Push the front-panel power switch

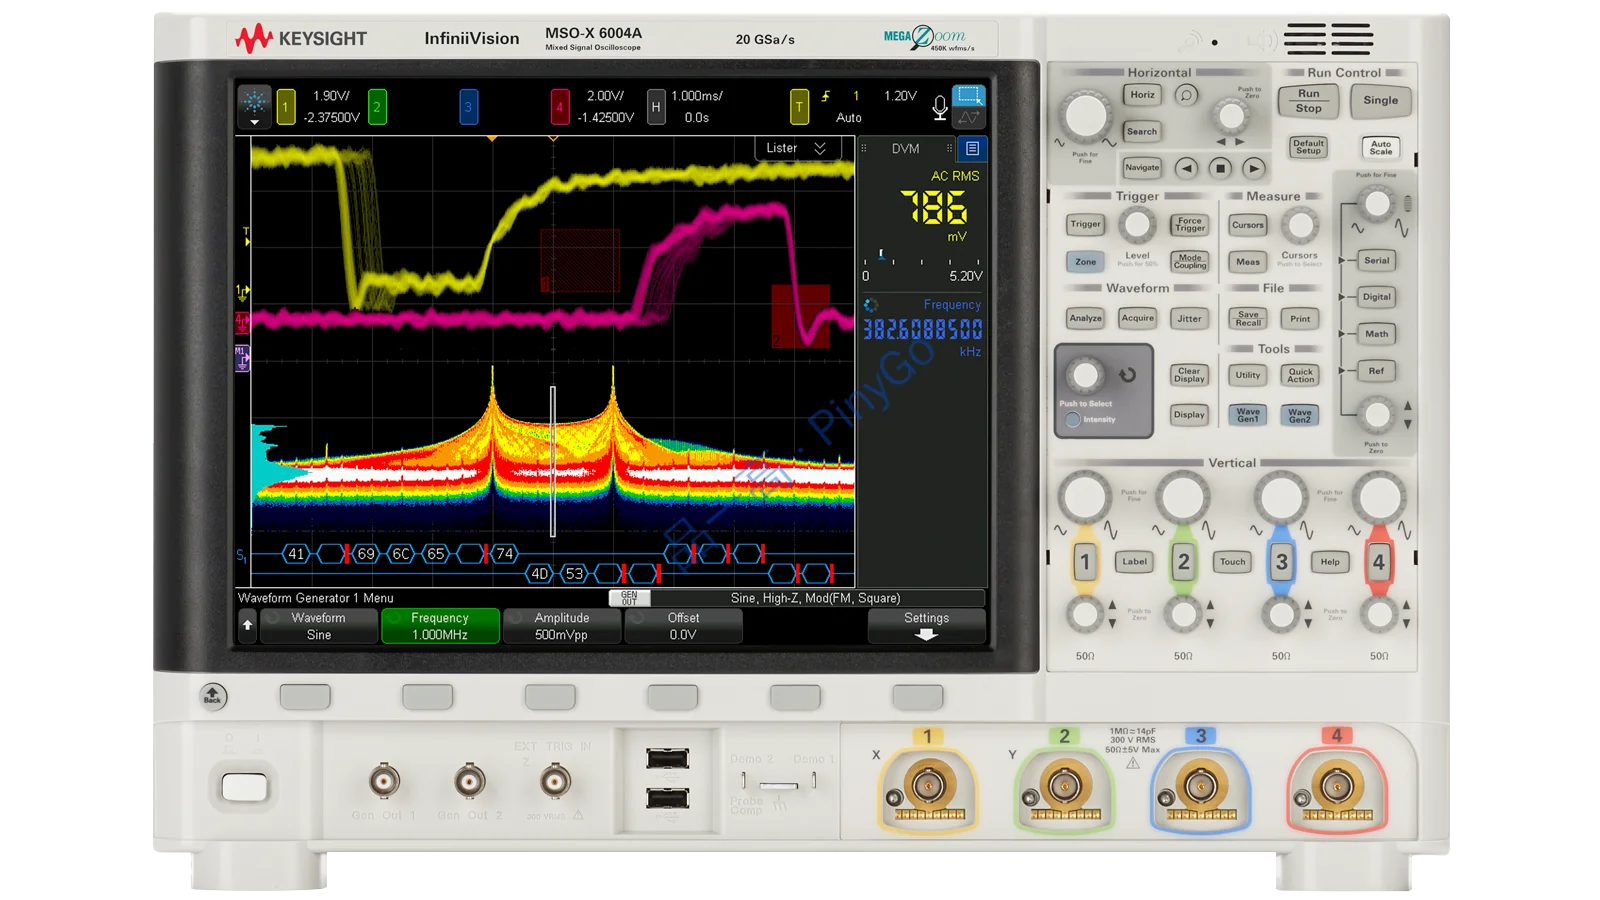tap(245, 787)
